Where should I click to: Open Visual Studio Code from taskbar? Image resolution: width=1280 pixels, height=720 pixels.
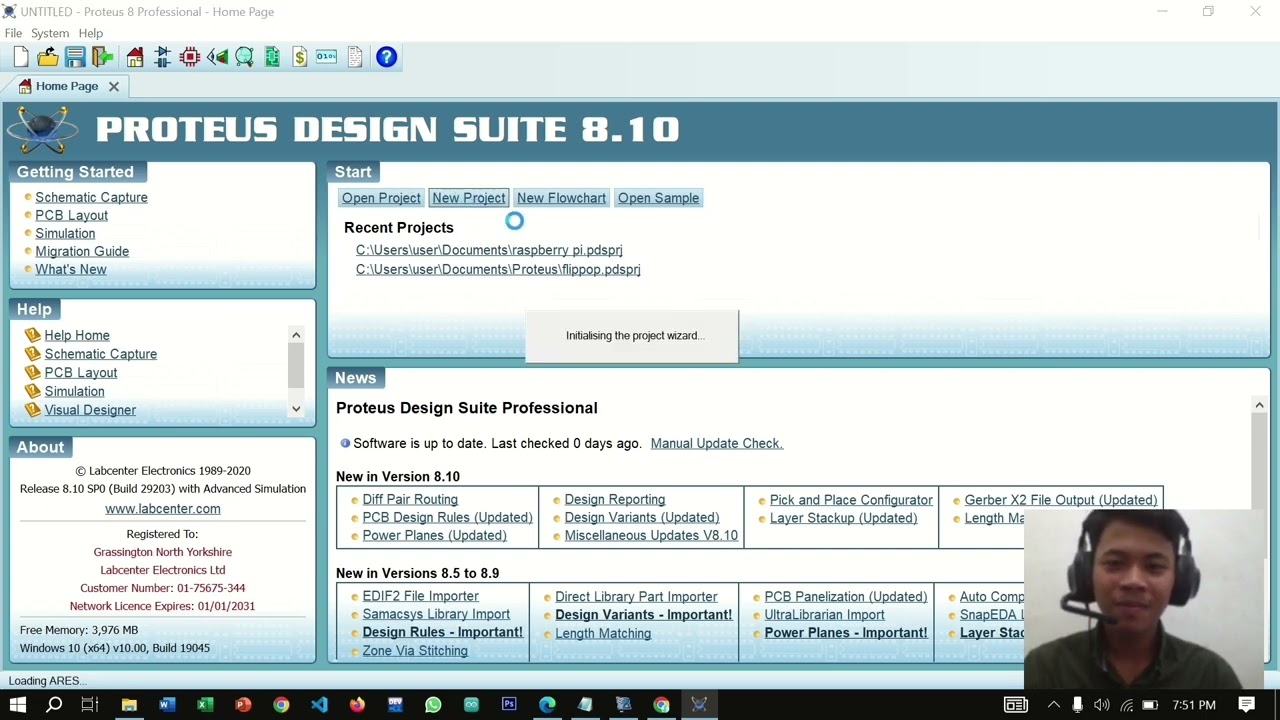pos(319,705)
